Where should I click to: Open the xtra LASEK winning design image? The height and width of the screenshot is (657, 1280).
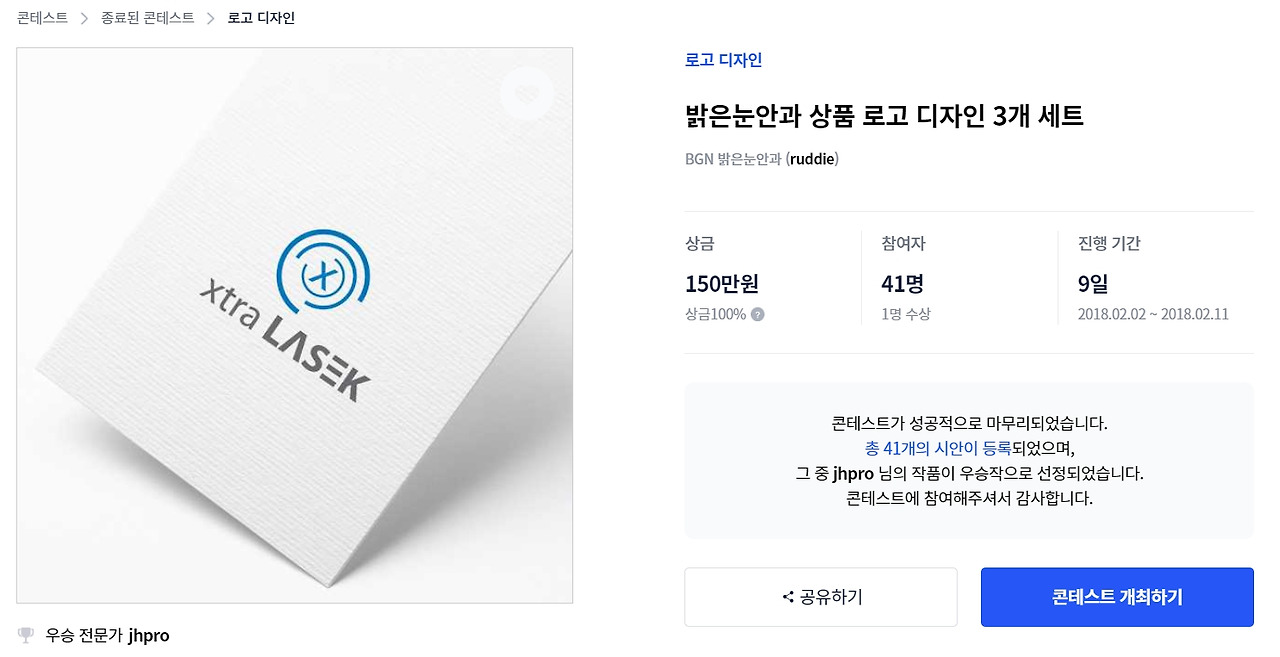pyautogui.click(x=295, y=325)
